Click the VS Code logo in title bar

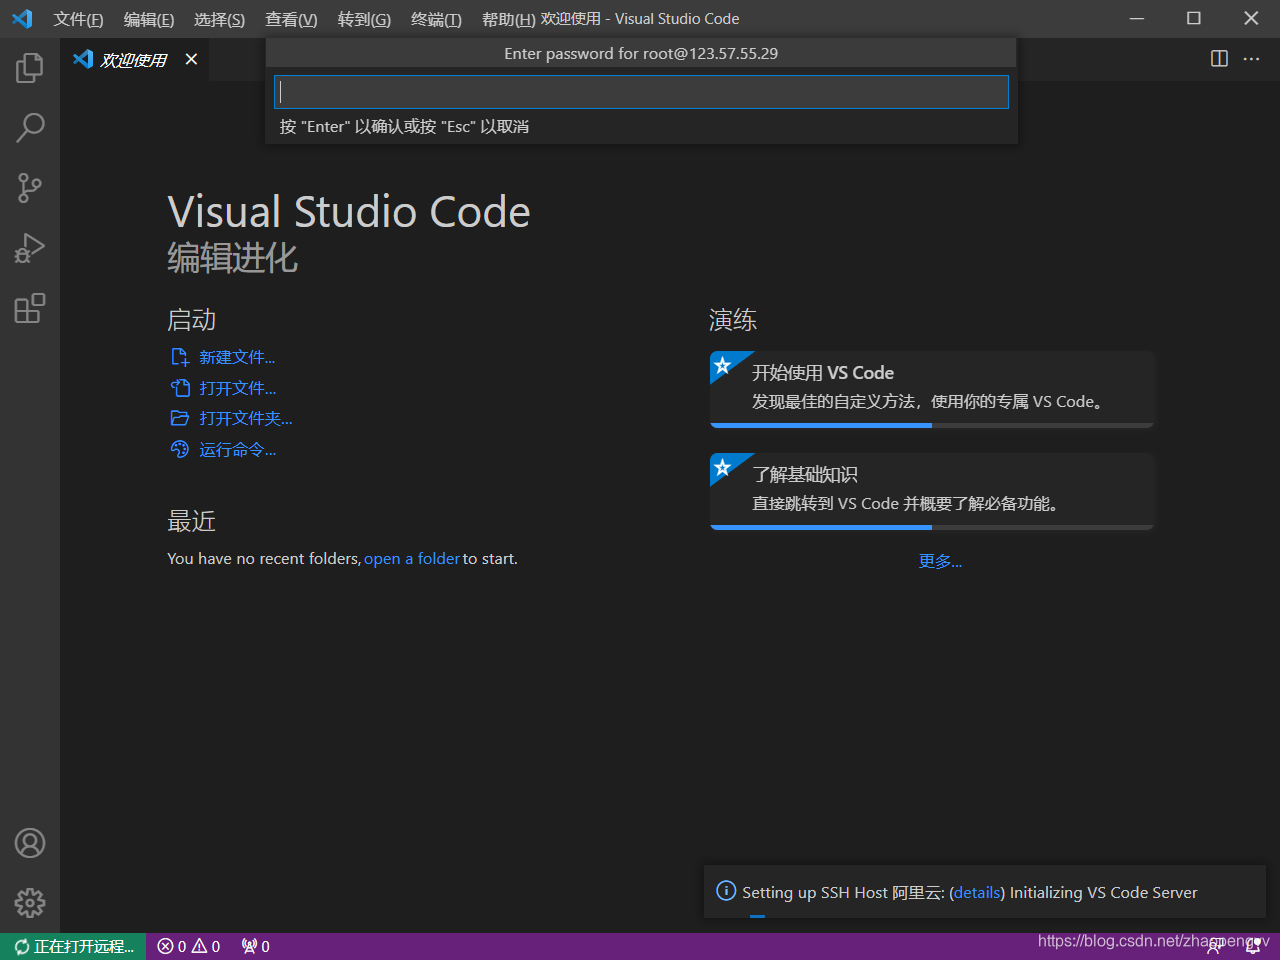pos(22,19)
